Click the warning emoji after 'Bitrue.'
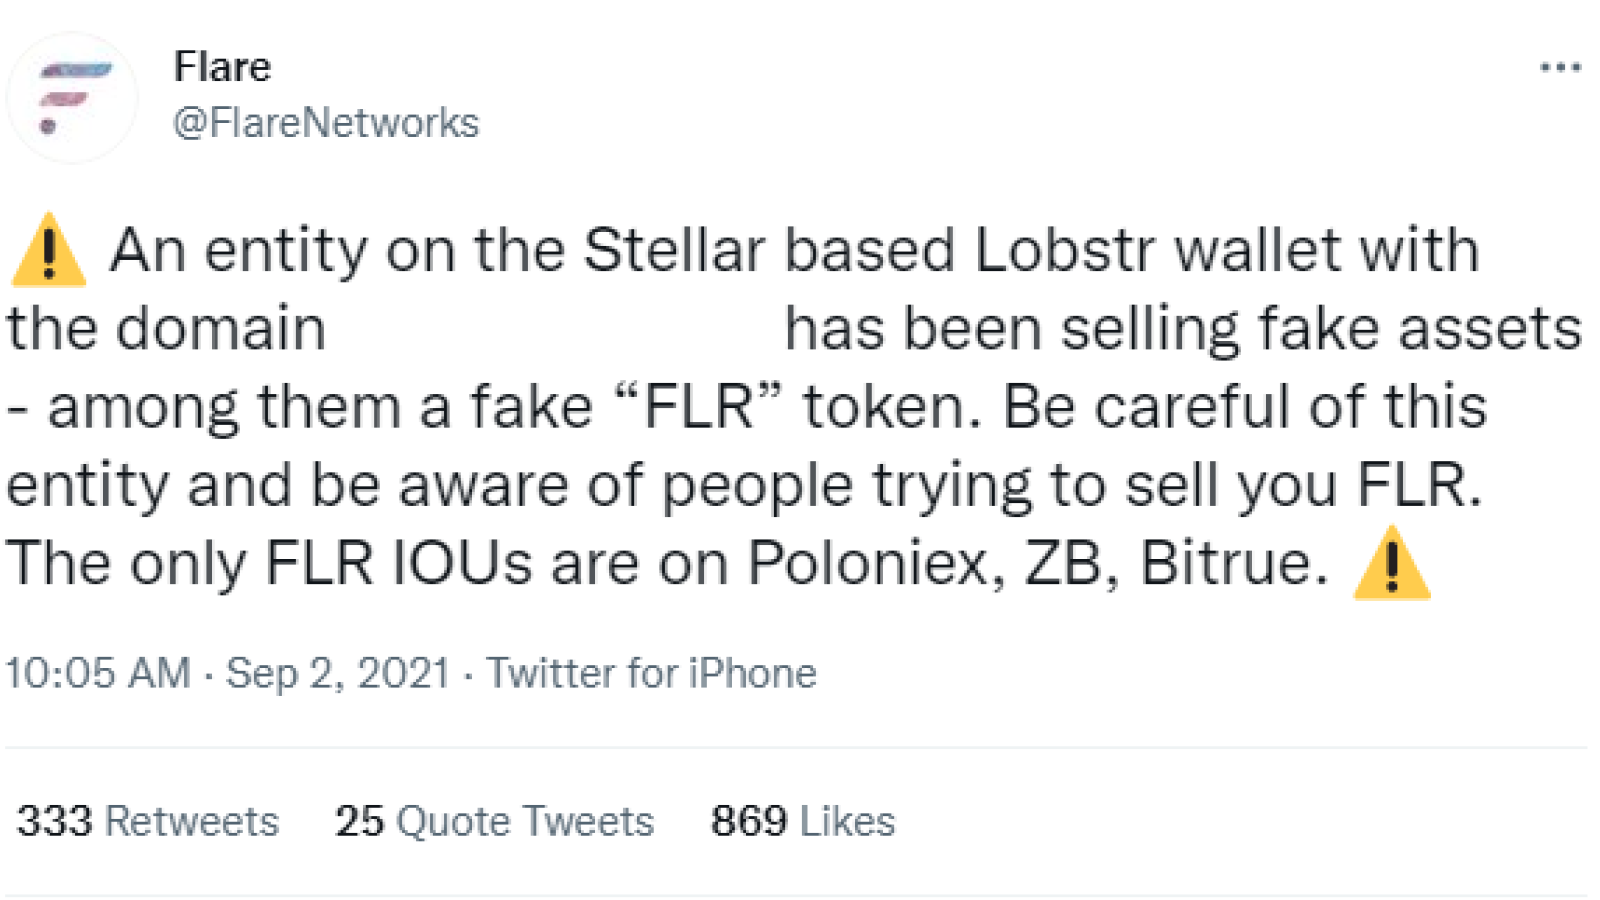 [1391, 563]
